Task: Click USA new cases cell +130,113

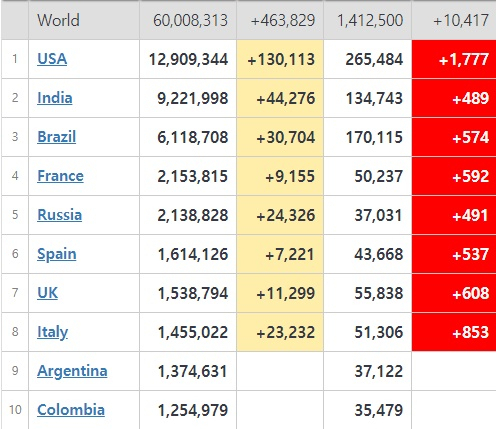Action: tap(280, 59)
